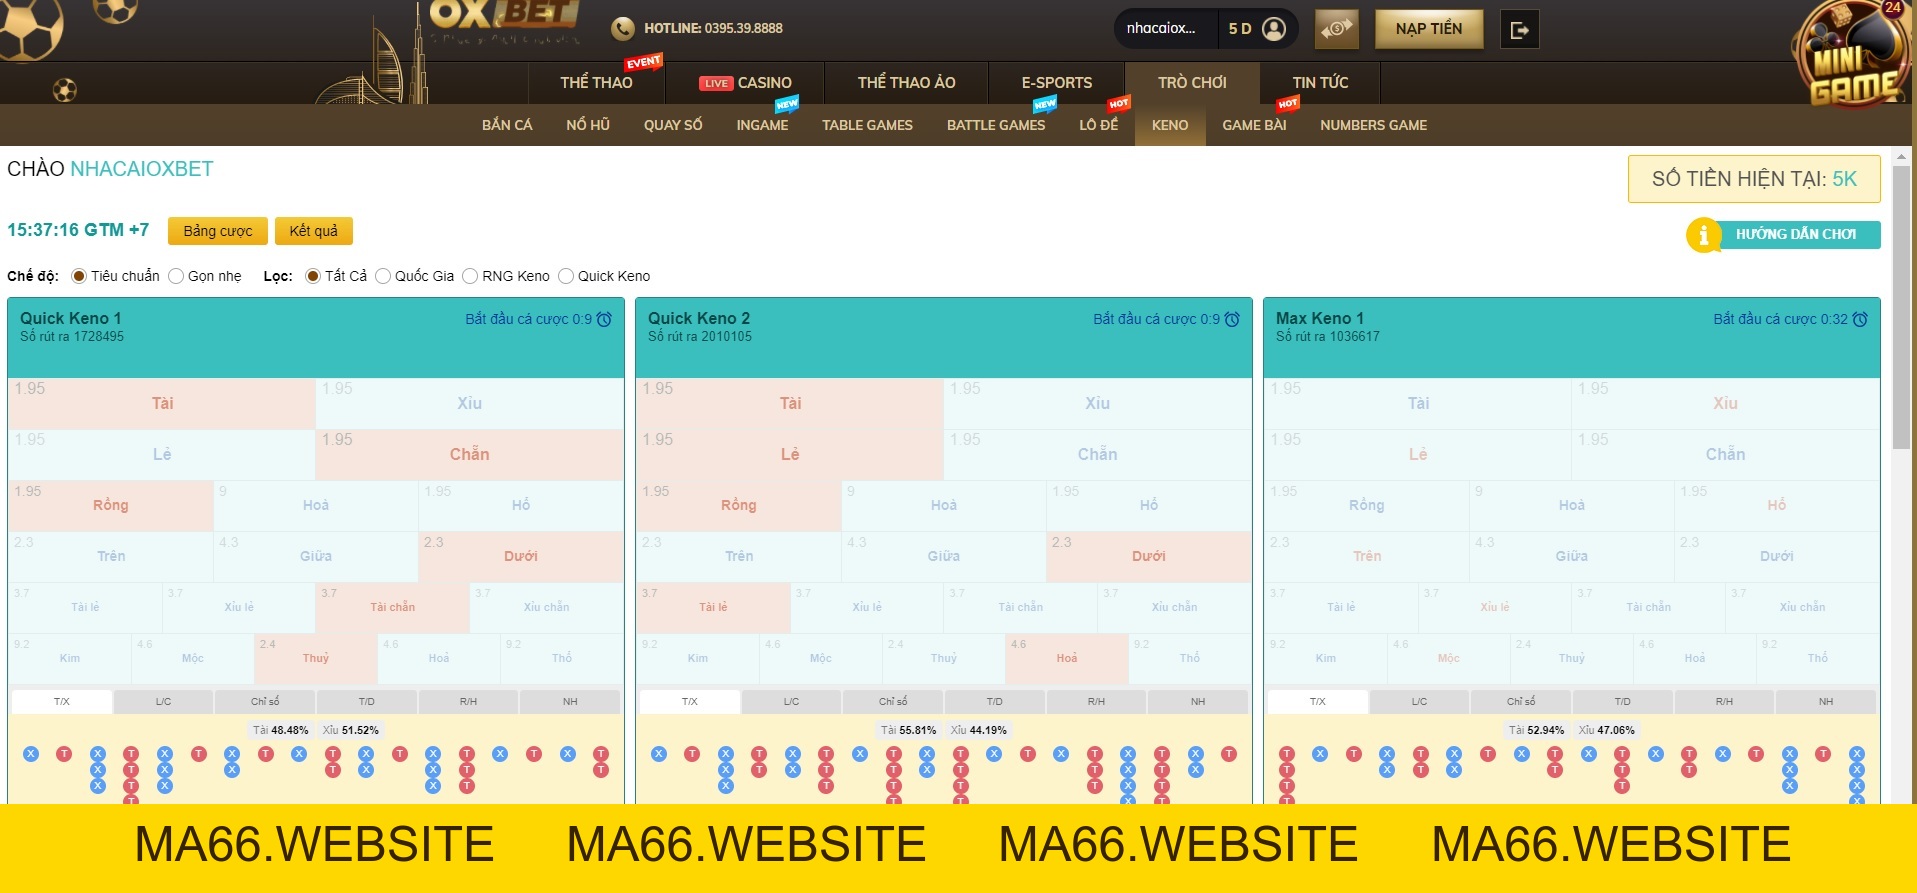The width and height of the screenshot is (1917, 893).
Task: Bet on Tài lẻ in Quick Keno 2
Action: (x=713, y=608)
